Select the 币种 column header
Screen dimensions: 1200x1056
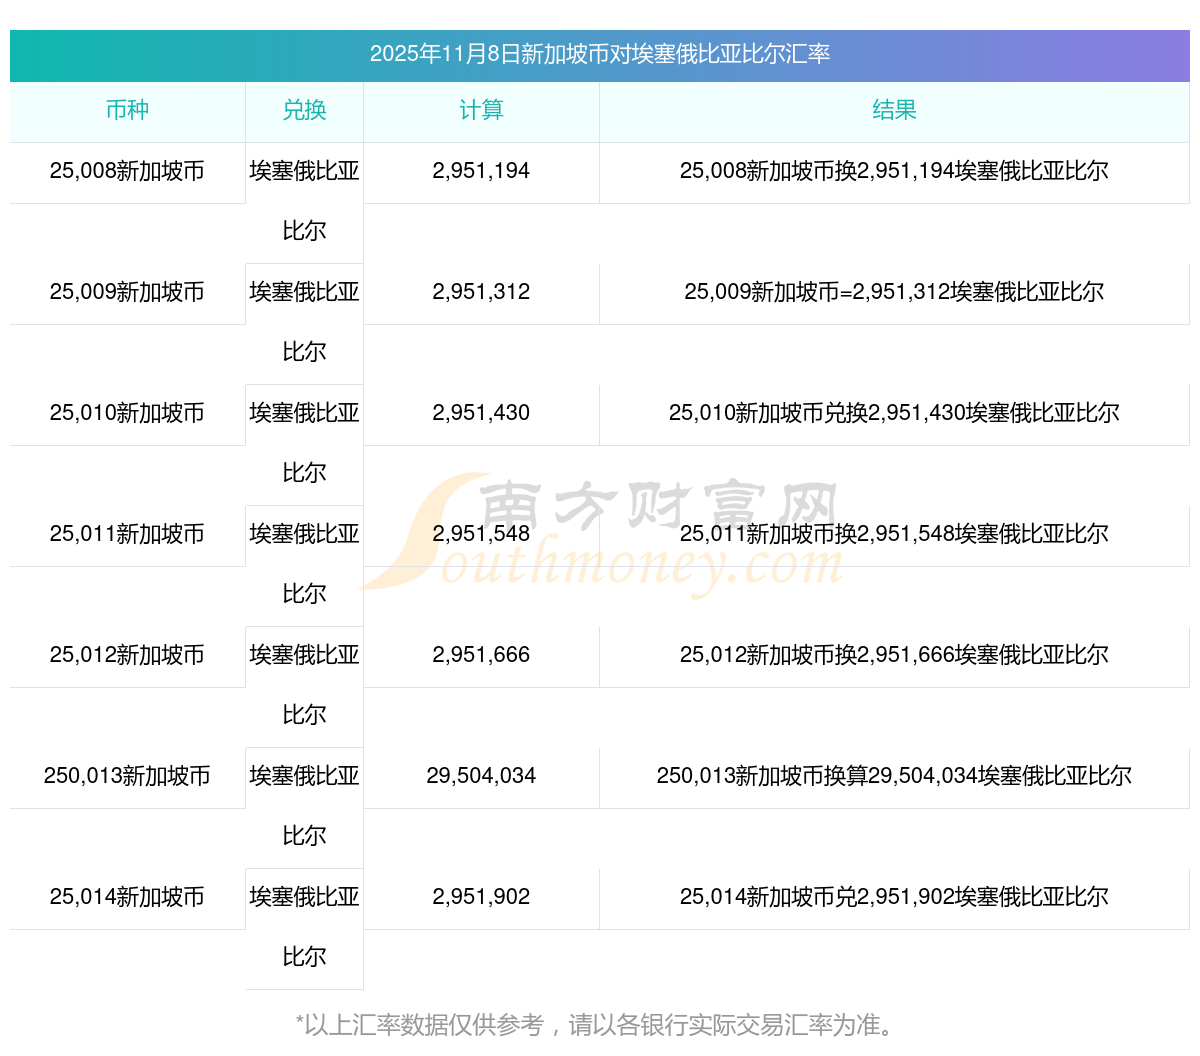127,111
